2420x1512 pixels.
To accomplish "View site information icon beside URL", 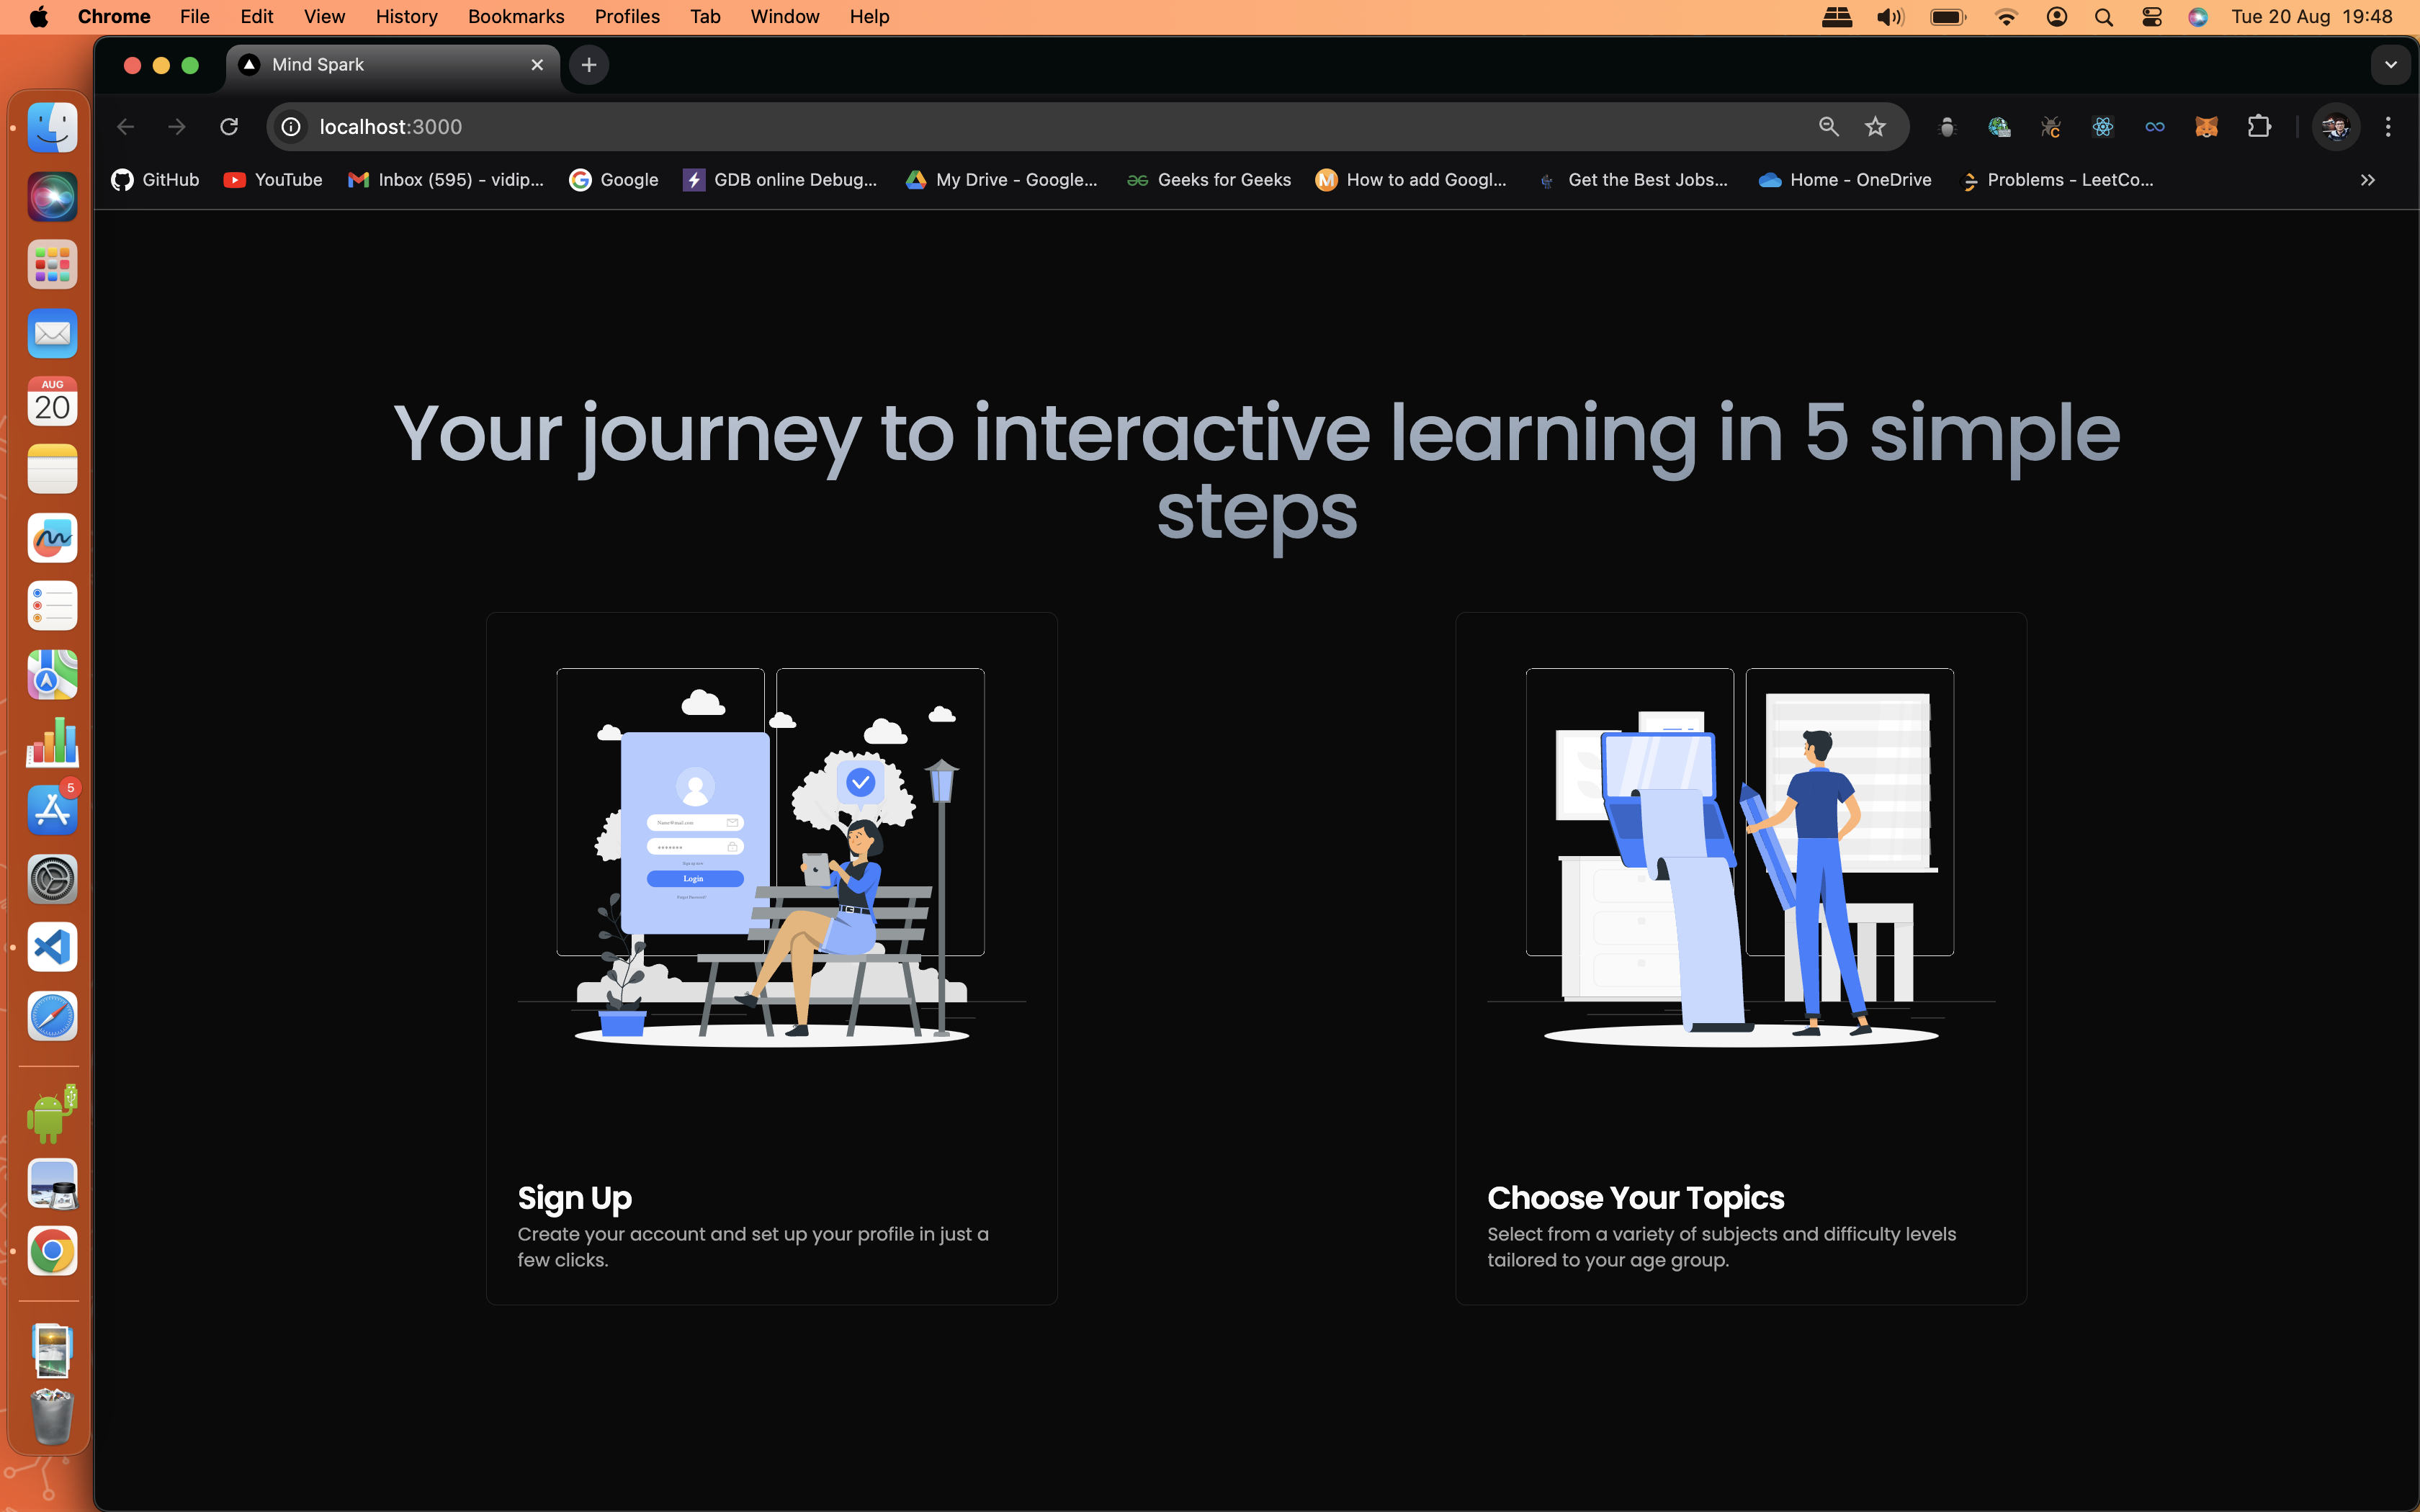I will pos(291,127).
